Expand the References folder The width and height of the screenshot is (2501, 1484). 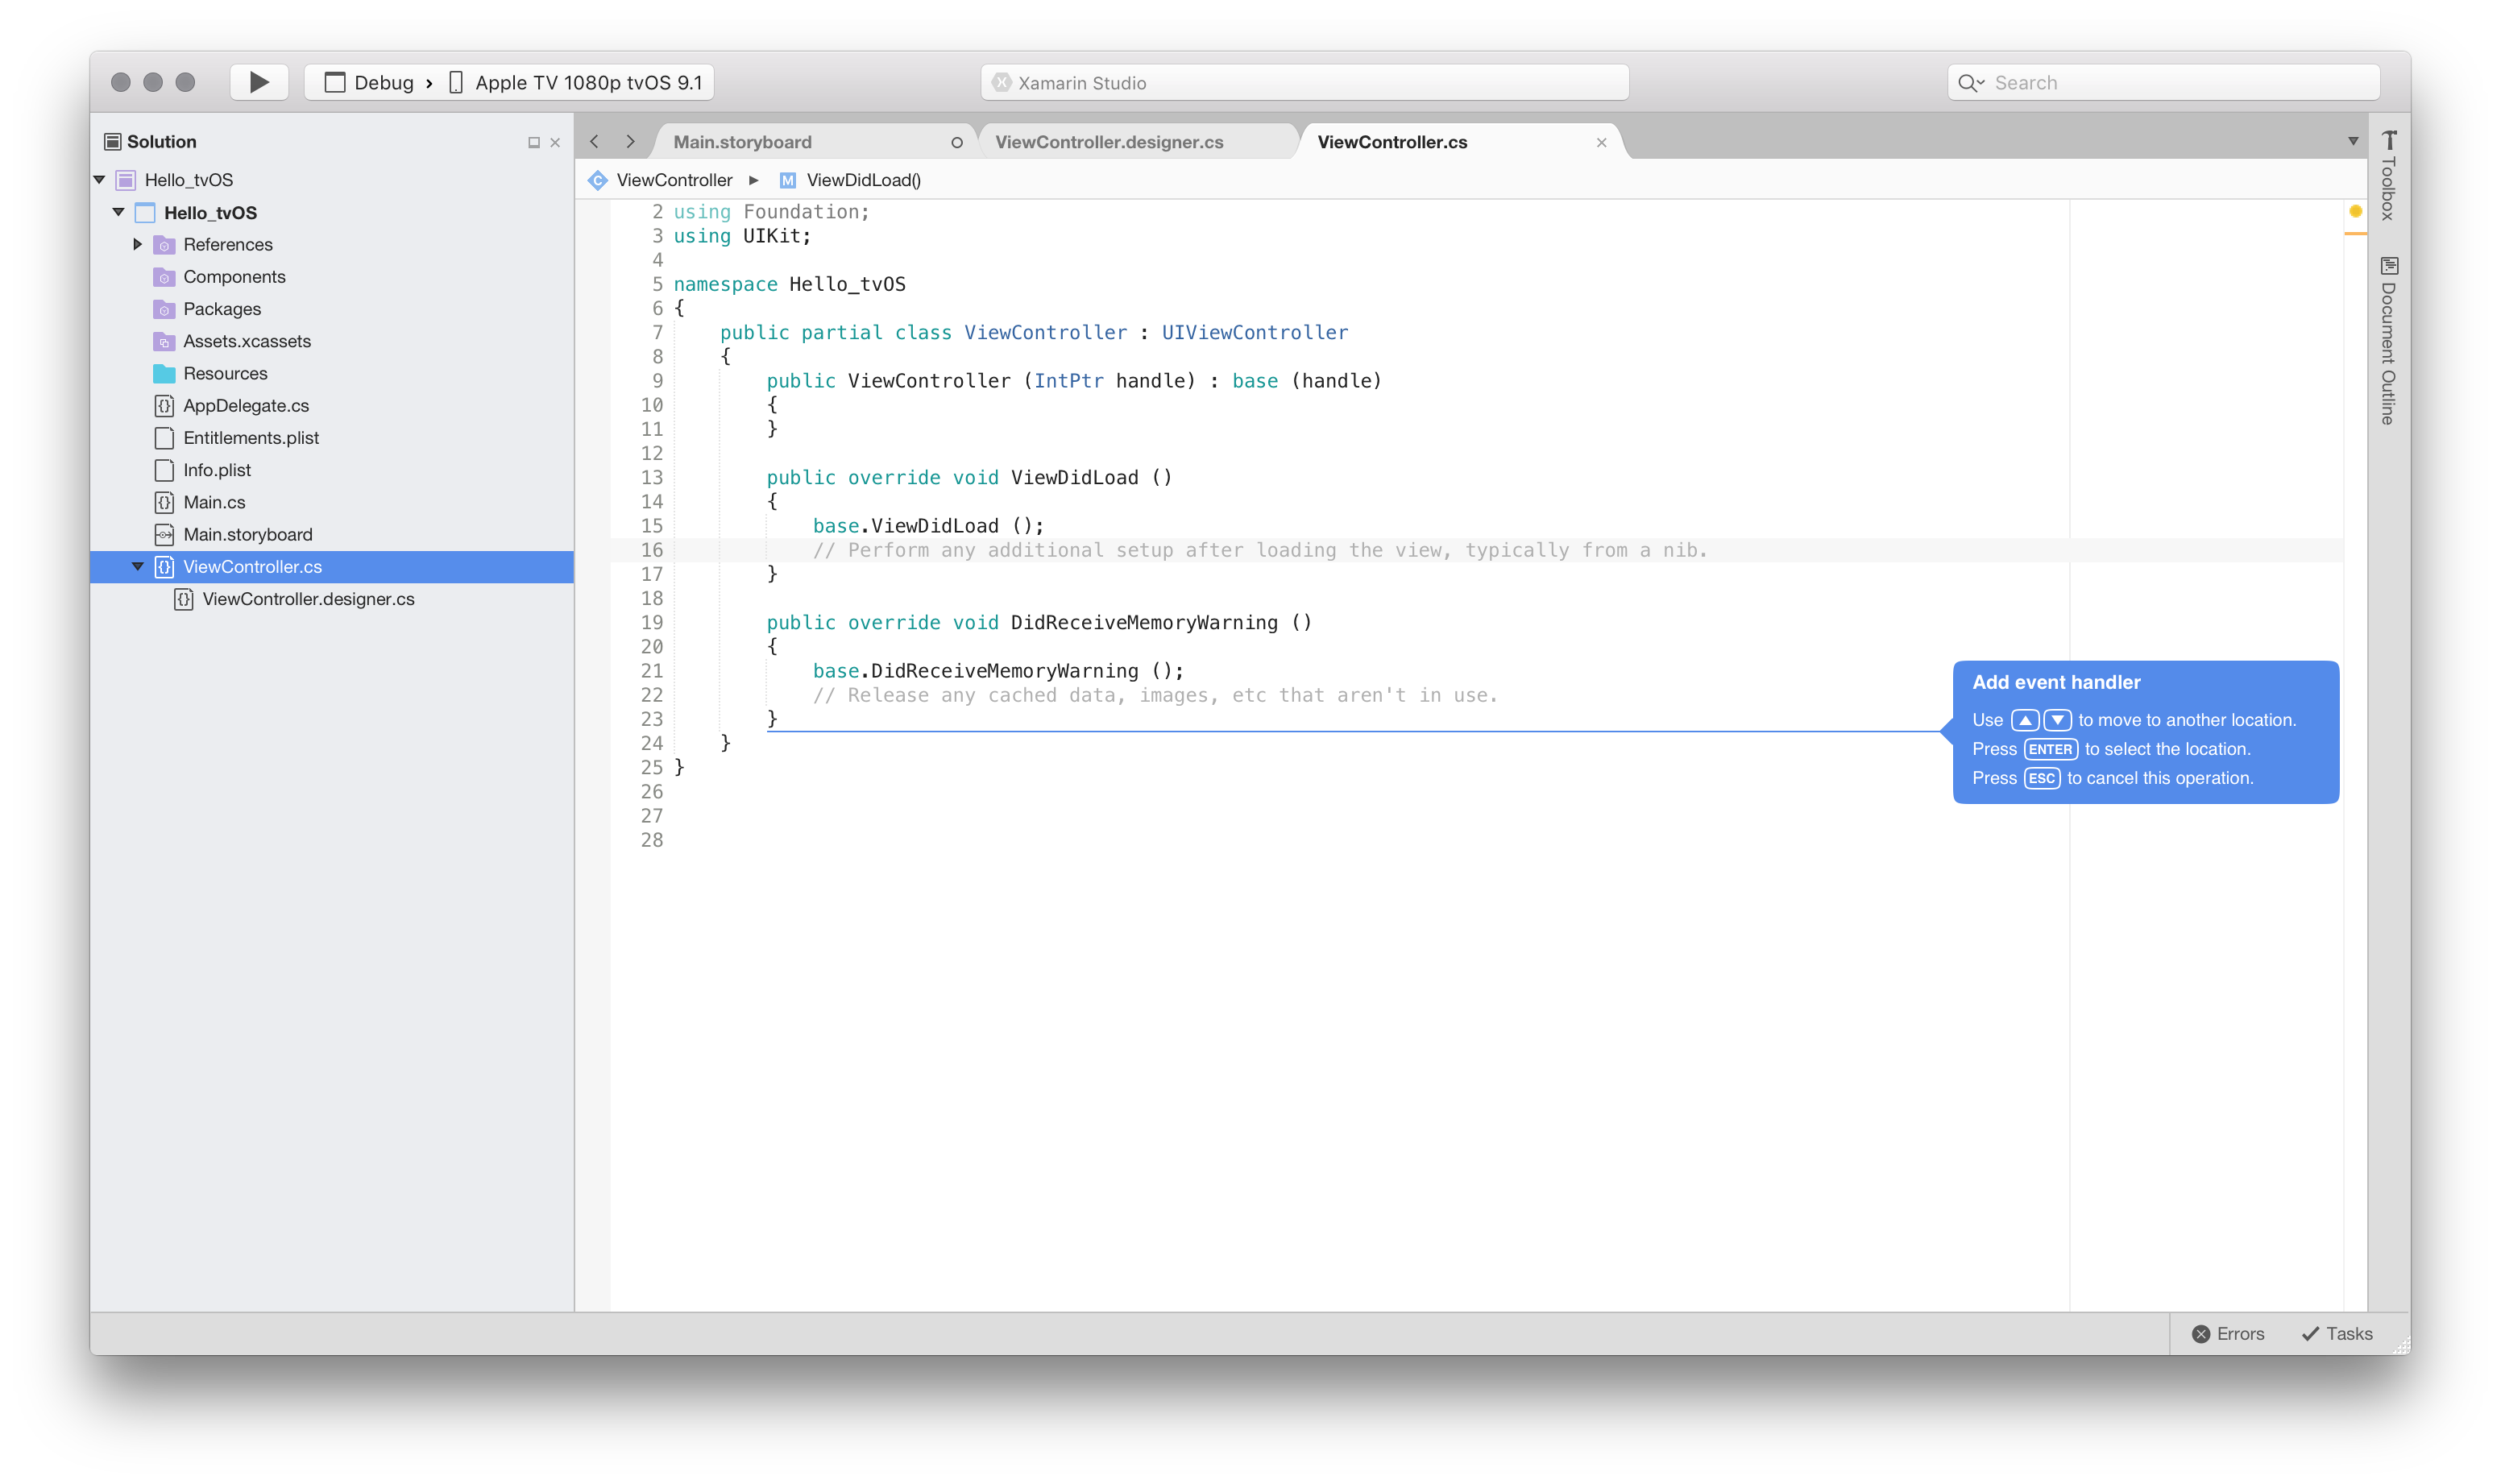click(138, 244)
